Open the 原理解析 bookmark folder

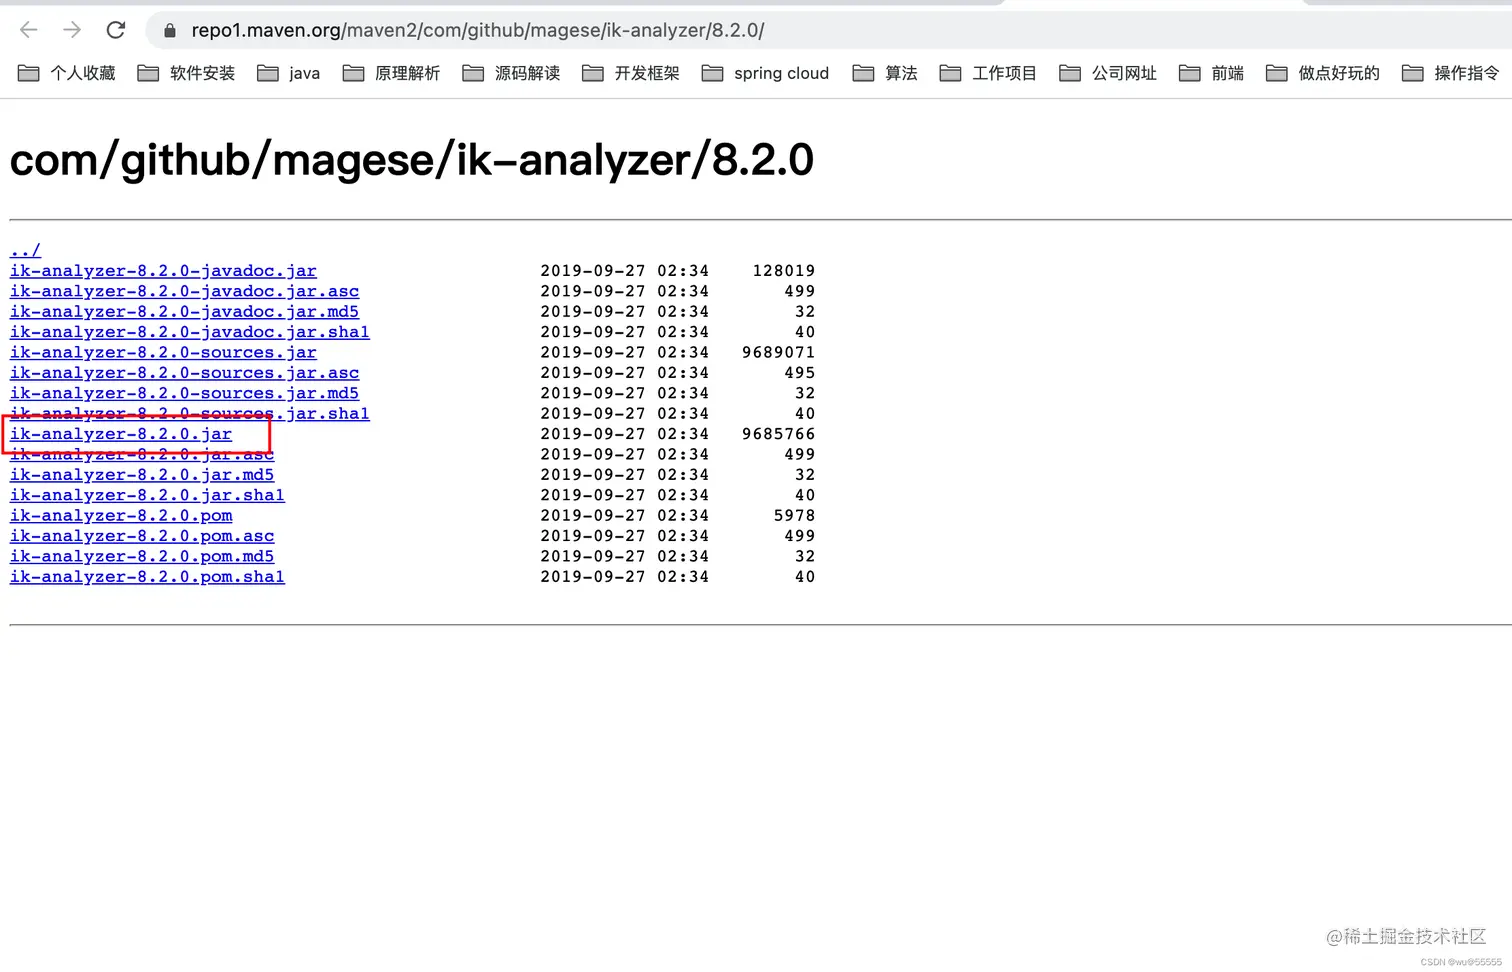[391, 73]
